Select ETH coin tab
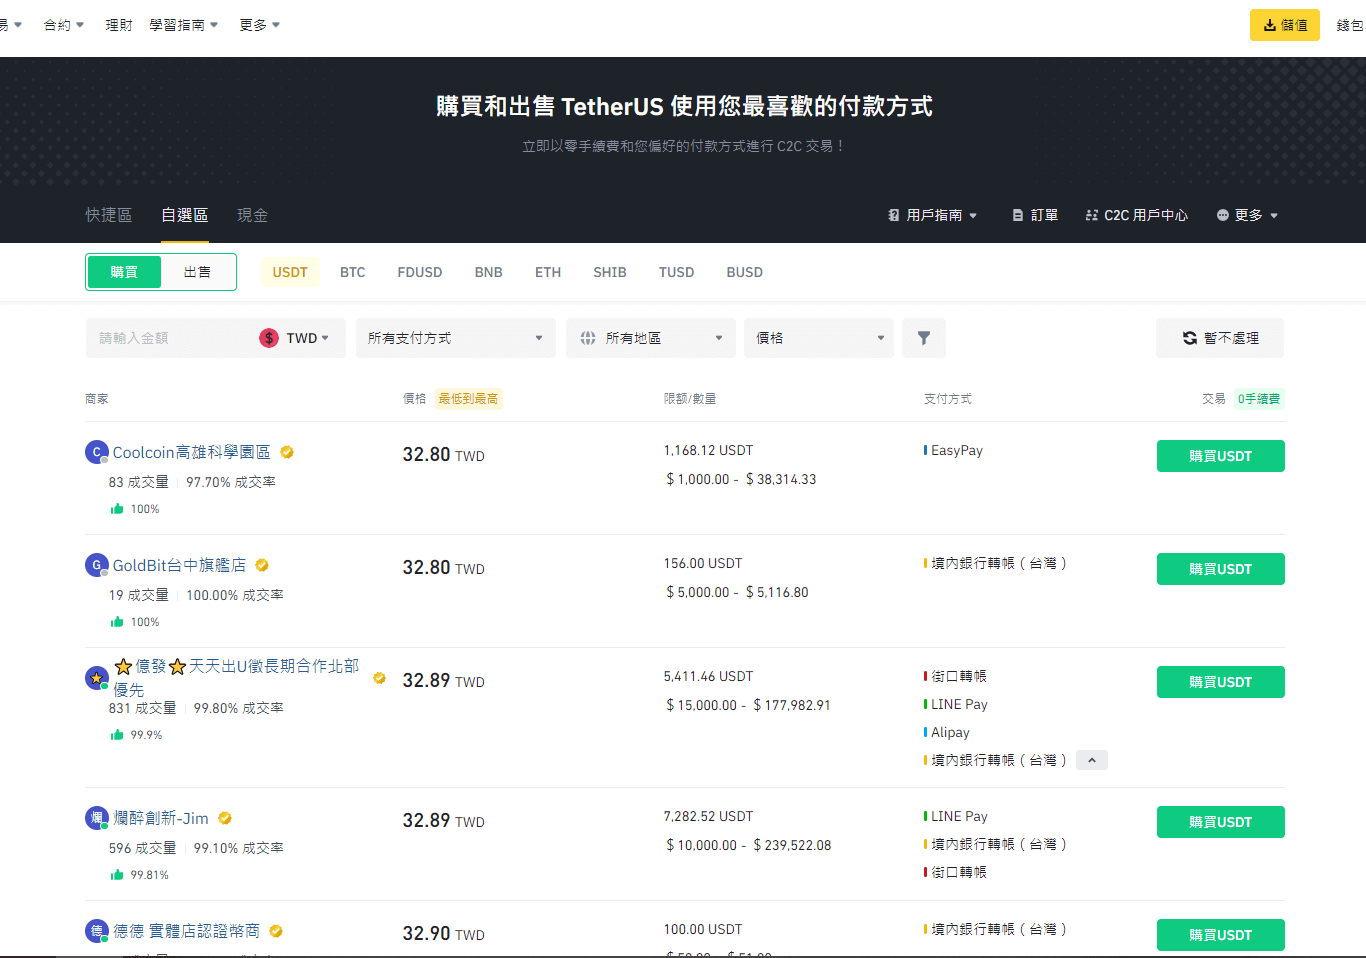The width and height of the screenshot is (1366, 958). pos(548,272)
